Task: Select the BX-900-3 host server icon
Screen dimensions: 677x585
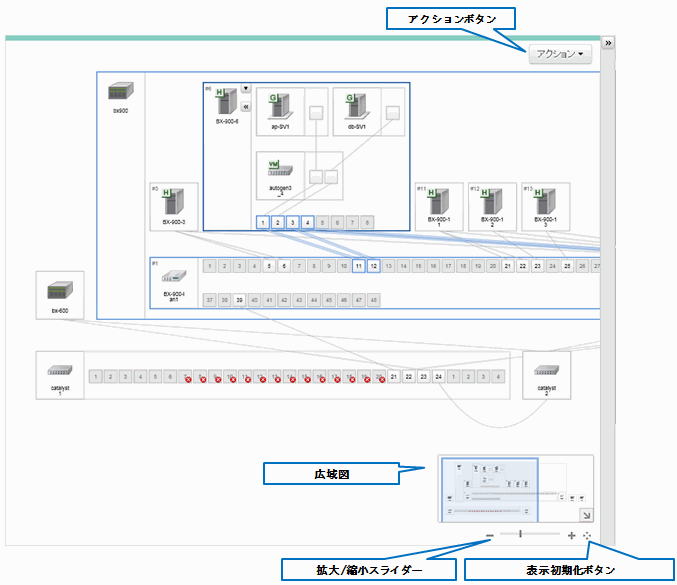Action: tap(174, 201)
